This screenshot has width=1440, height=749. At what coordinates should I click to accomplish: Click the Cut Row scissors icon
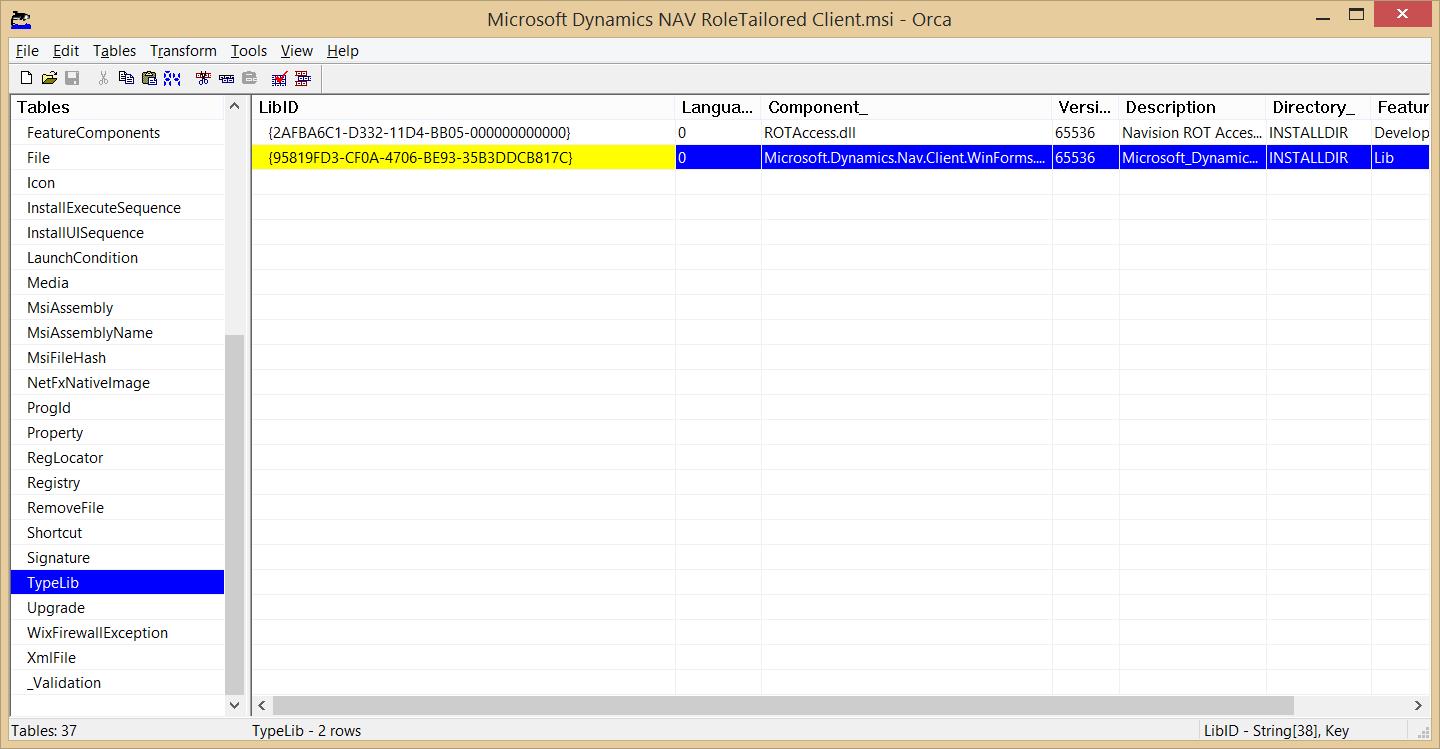tap(203, 78)
